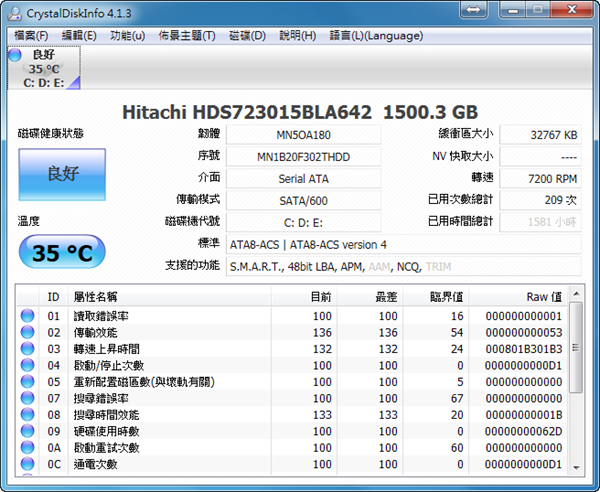Click the status orb for 03 轉速上升時間
600x492 pixels.
27,349
